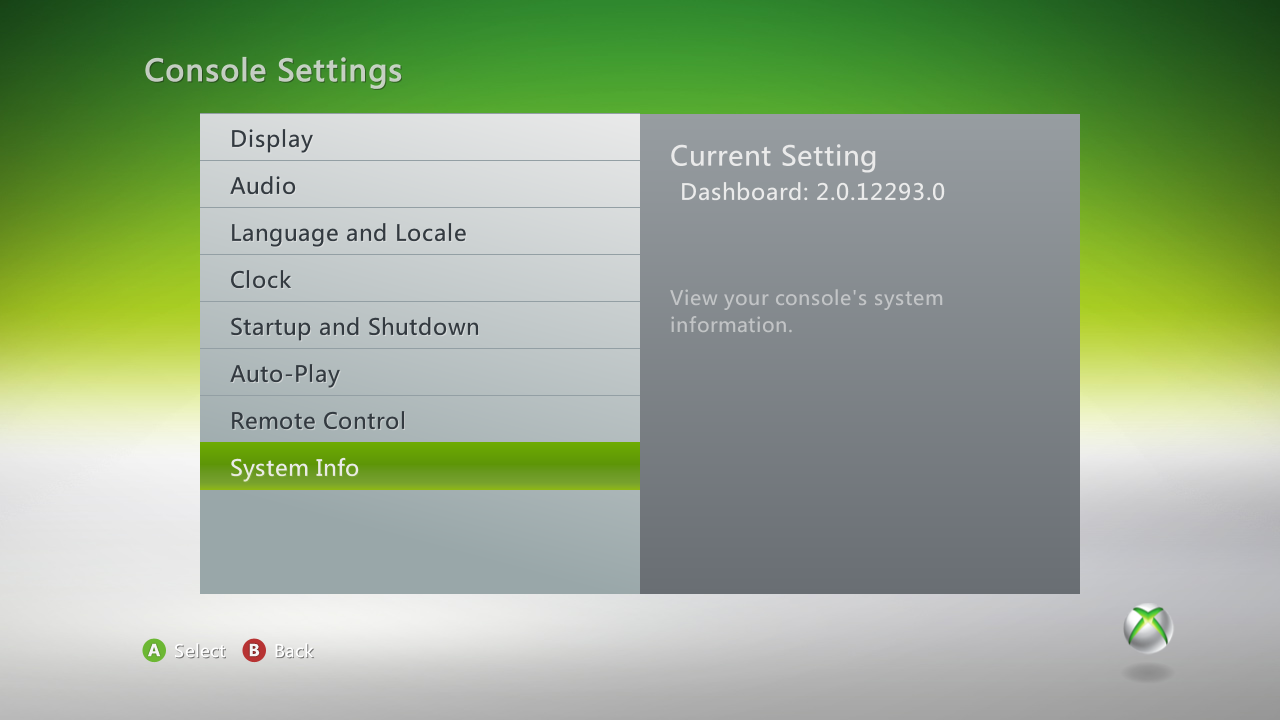The height and width of the screenshot is (720, 1280).
Task: Select Auto-Play from the list
Action: click(x=420, y=372)
